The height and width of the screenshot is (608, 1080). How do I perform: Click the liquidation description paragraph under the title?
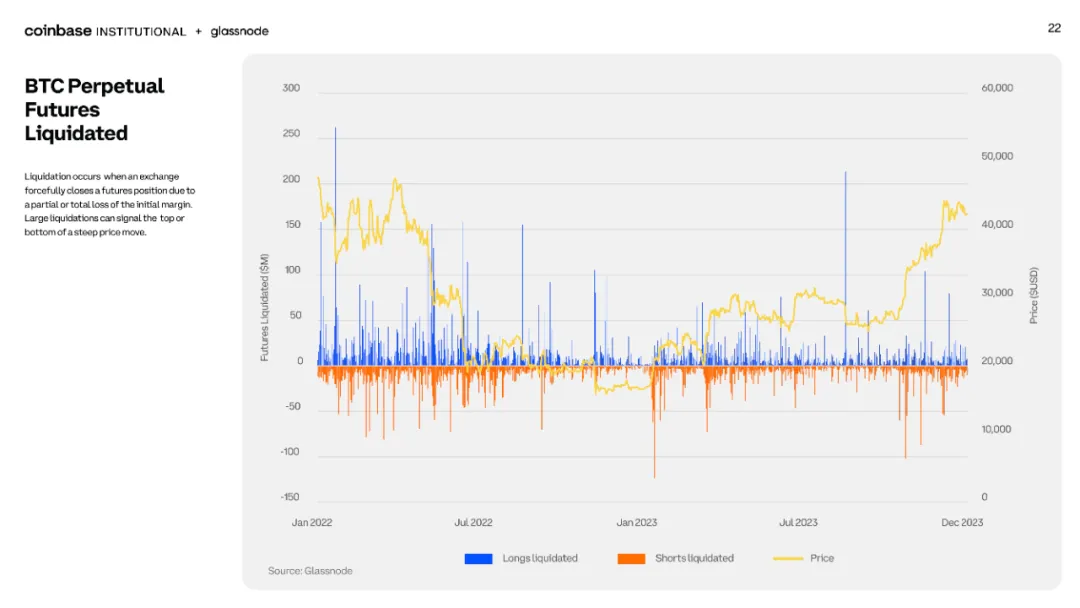click(110, 204)
